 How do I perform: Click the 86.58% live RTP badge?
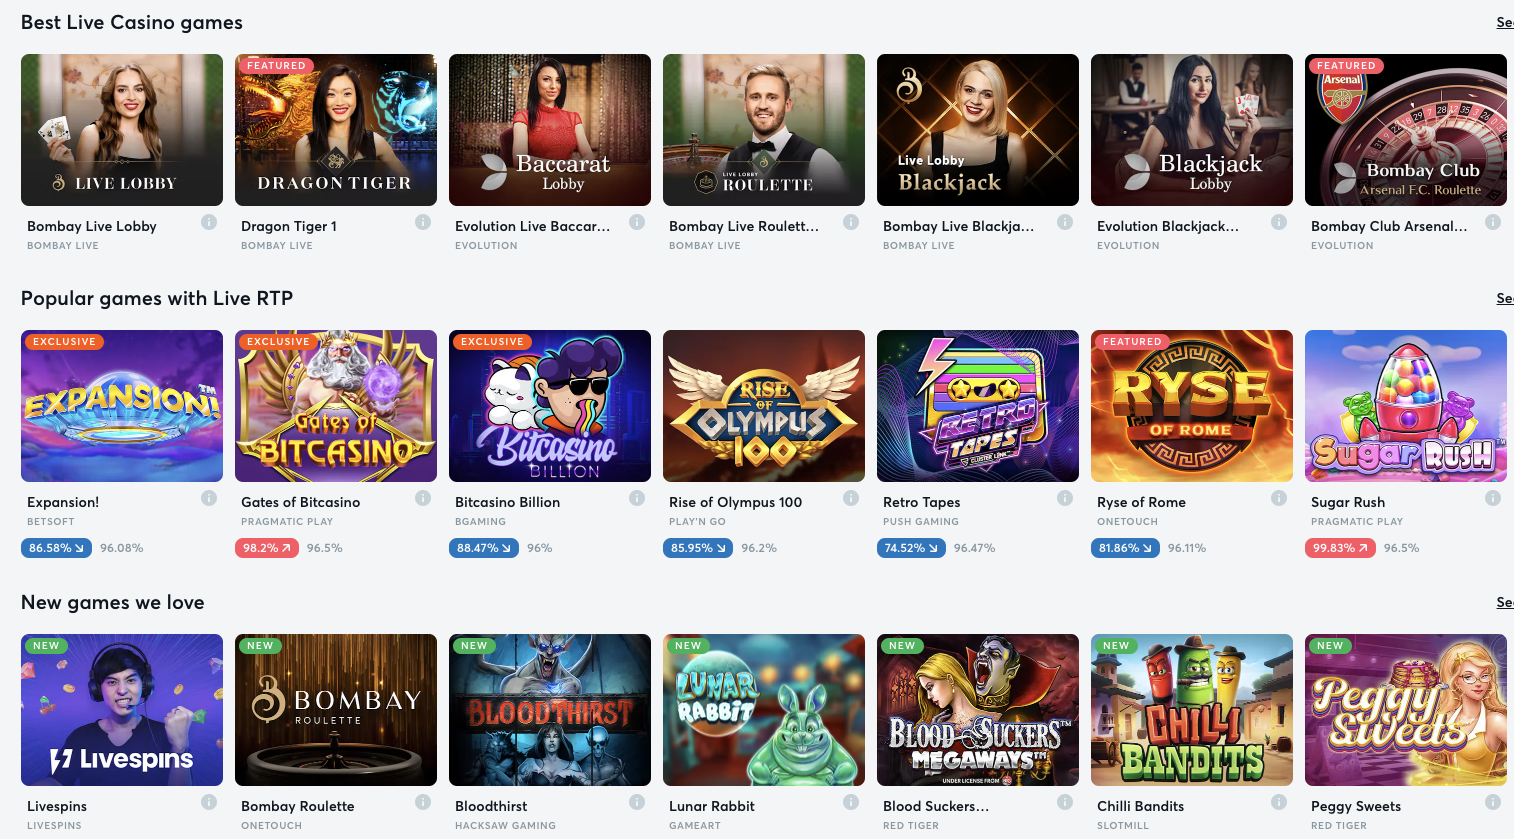click(x=57, y=548)
